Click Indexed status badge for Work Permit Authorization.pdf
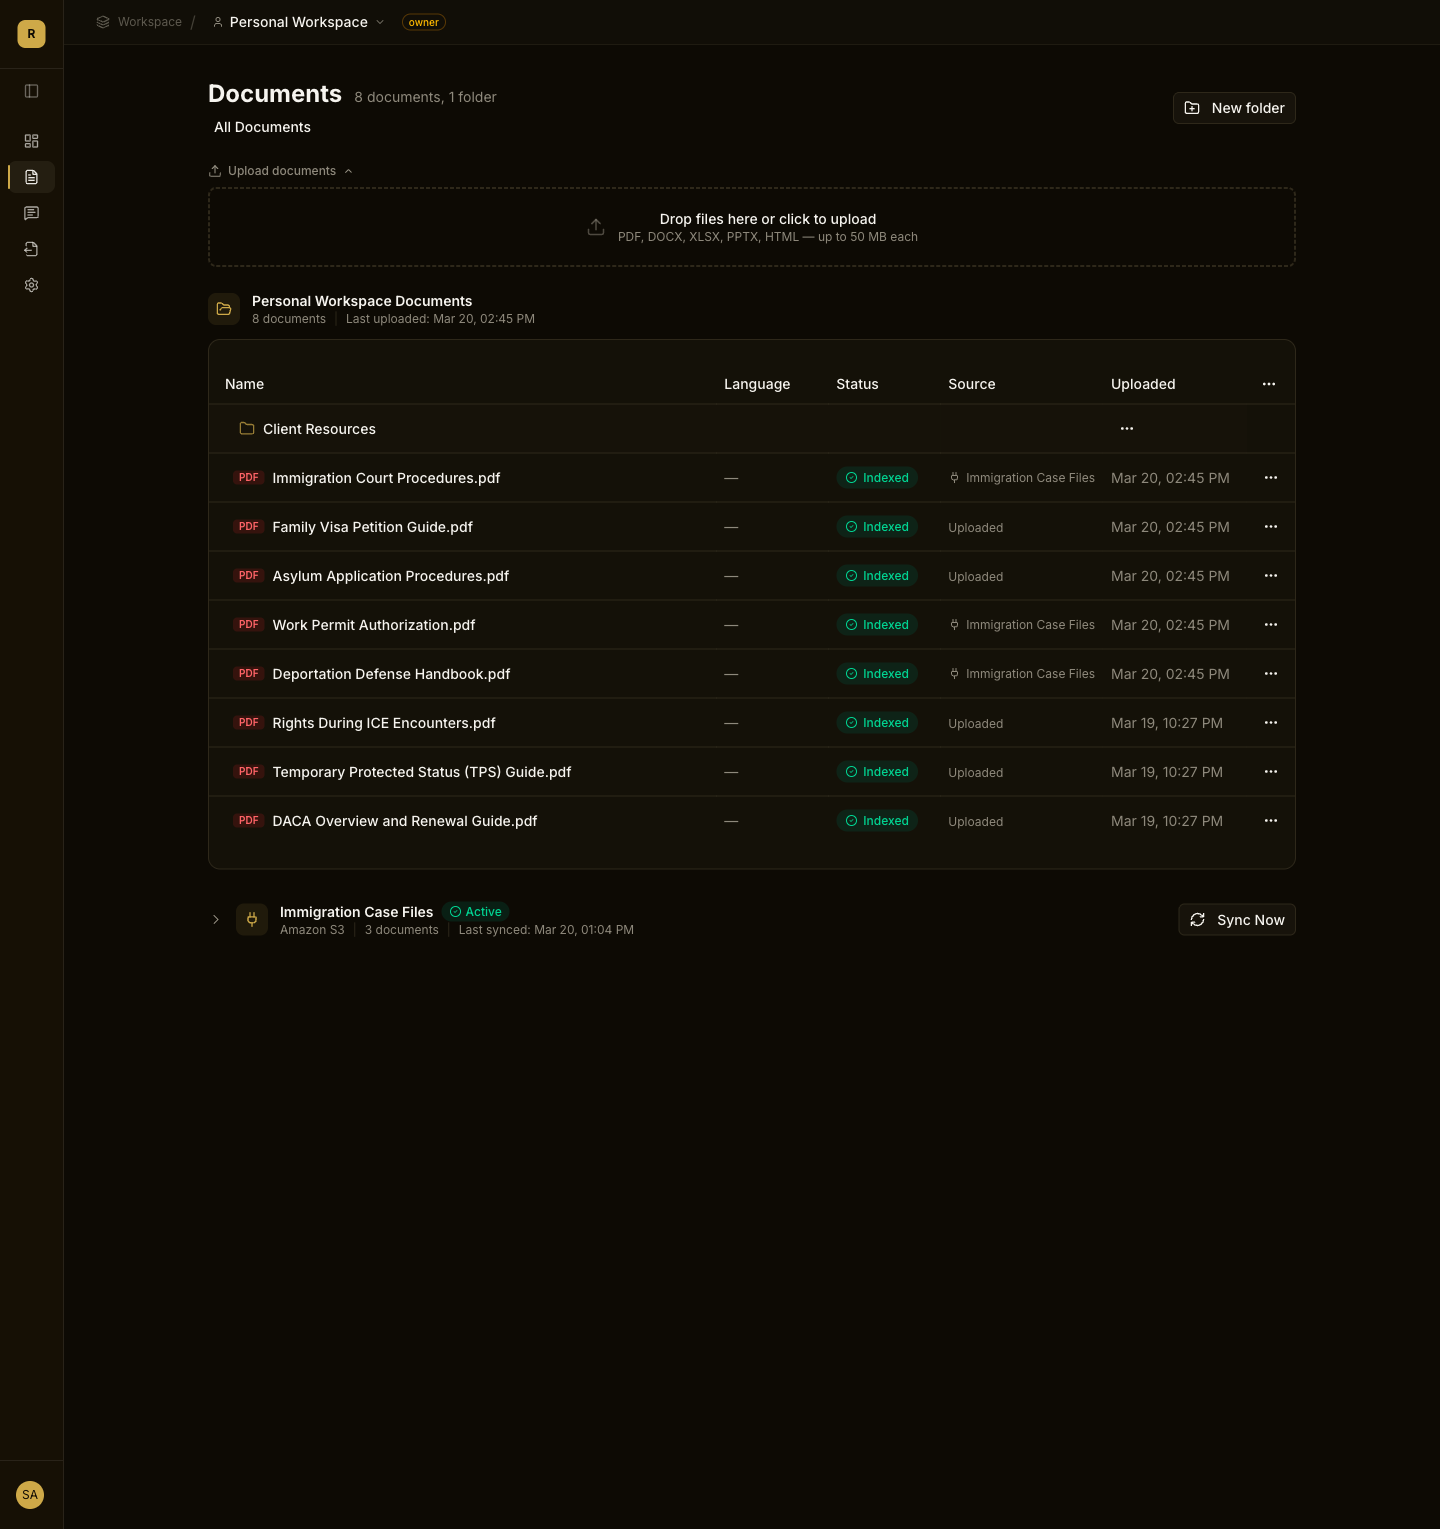 (877, 625)
